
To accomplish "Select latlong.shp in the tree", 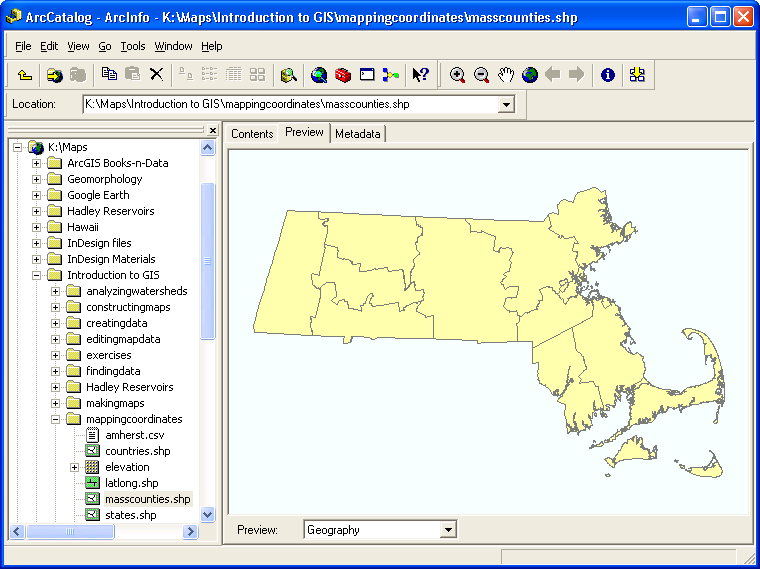I will pos(132,483).
